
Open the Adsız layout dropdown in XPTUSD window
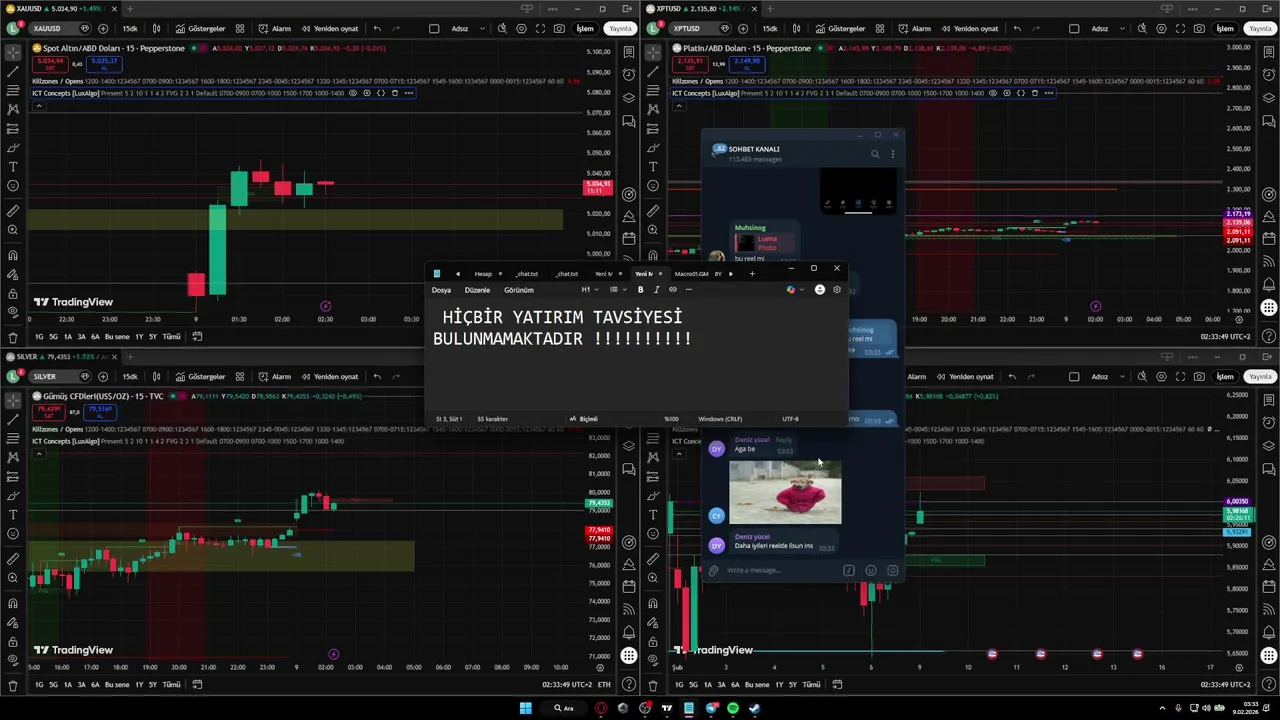(1100, 29)
